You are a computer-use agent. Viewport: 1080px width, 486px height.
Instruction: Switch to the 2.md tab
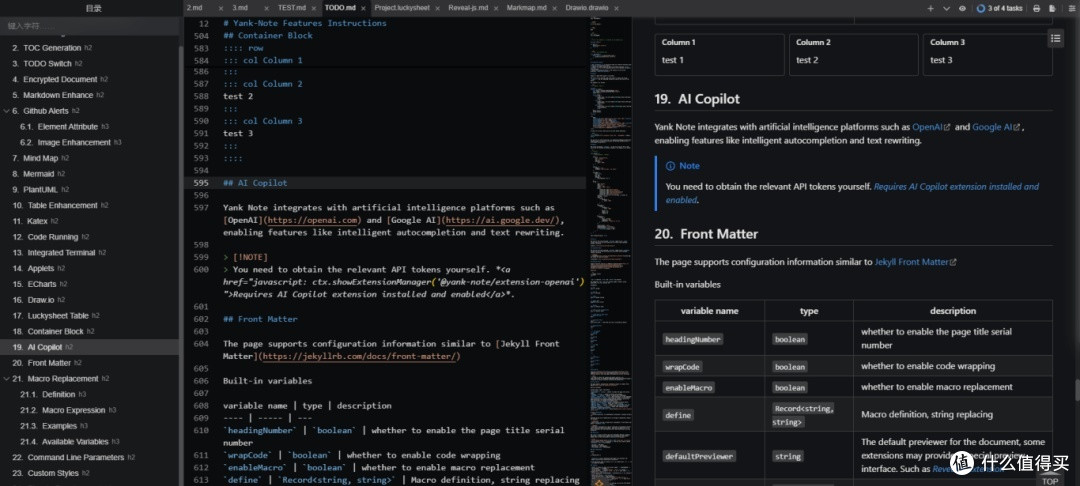[194, 8]
